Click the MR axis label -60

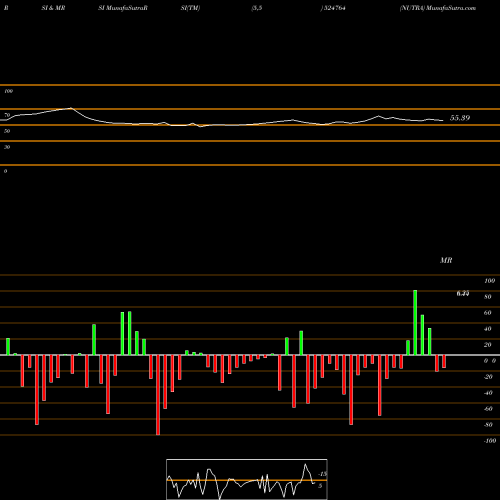(x=488, y=409)
